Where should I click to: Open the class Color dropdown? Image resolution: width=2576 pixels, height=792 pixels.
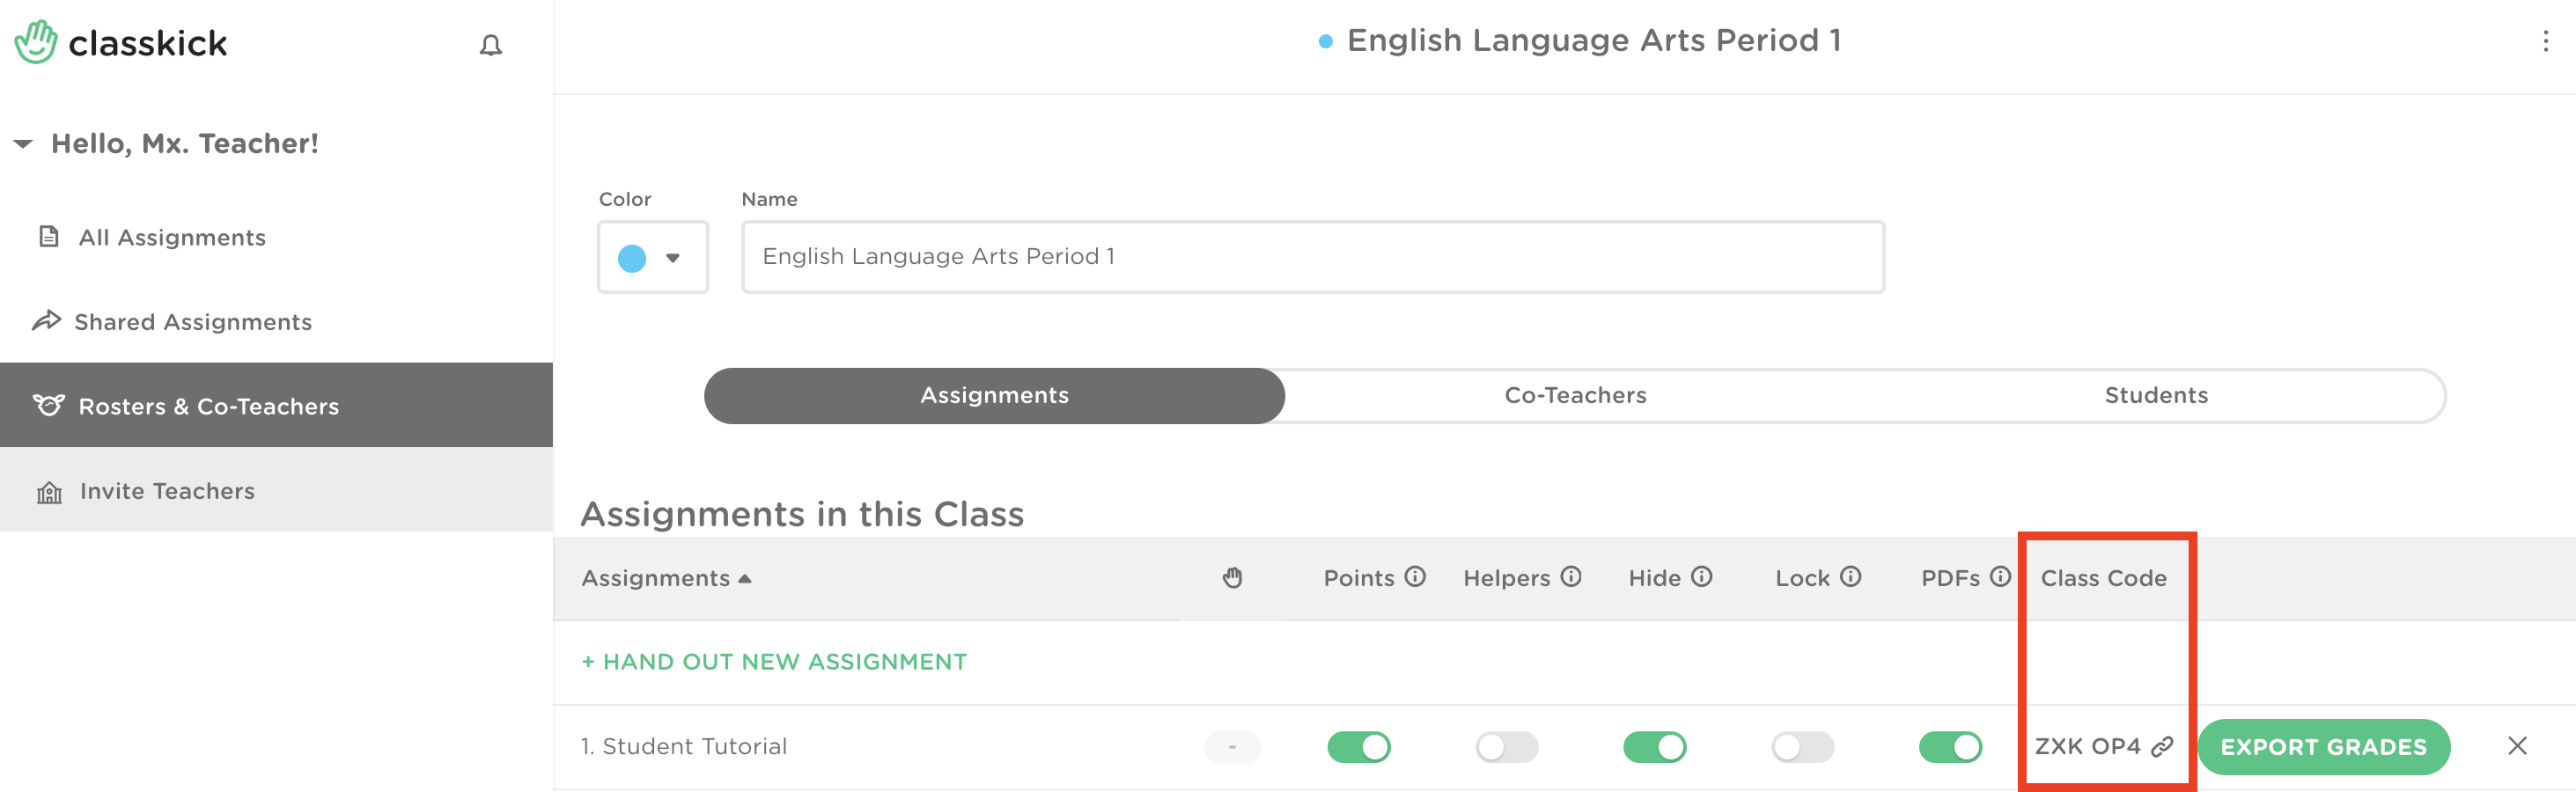coord(652,258)
